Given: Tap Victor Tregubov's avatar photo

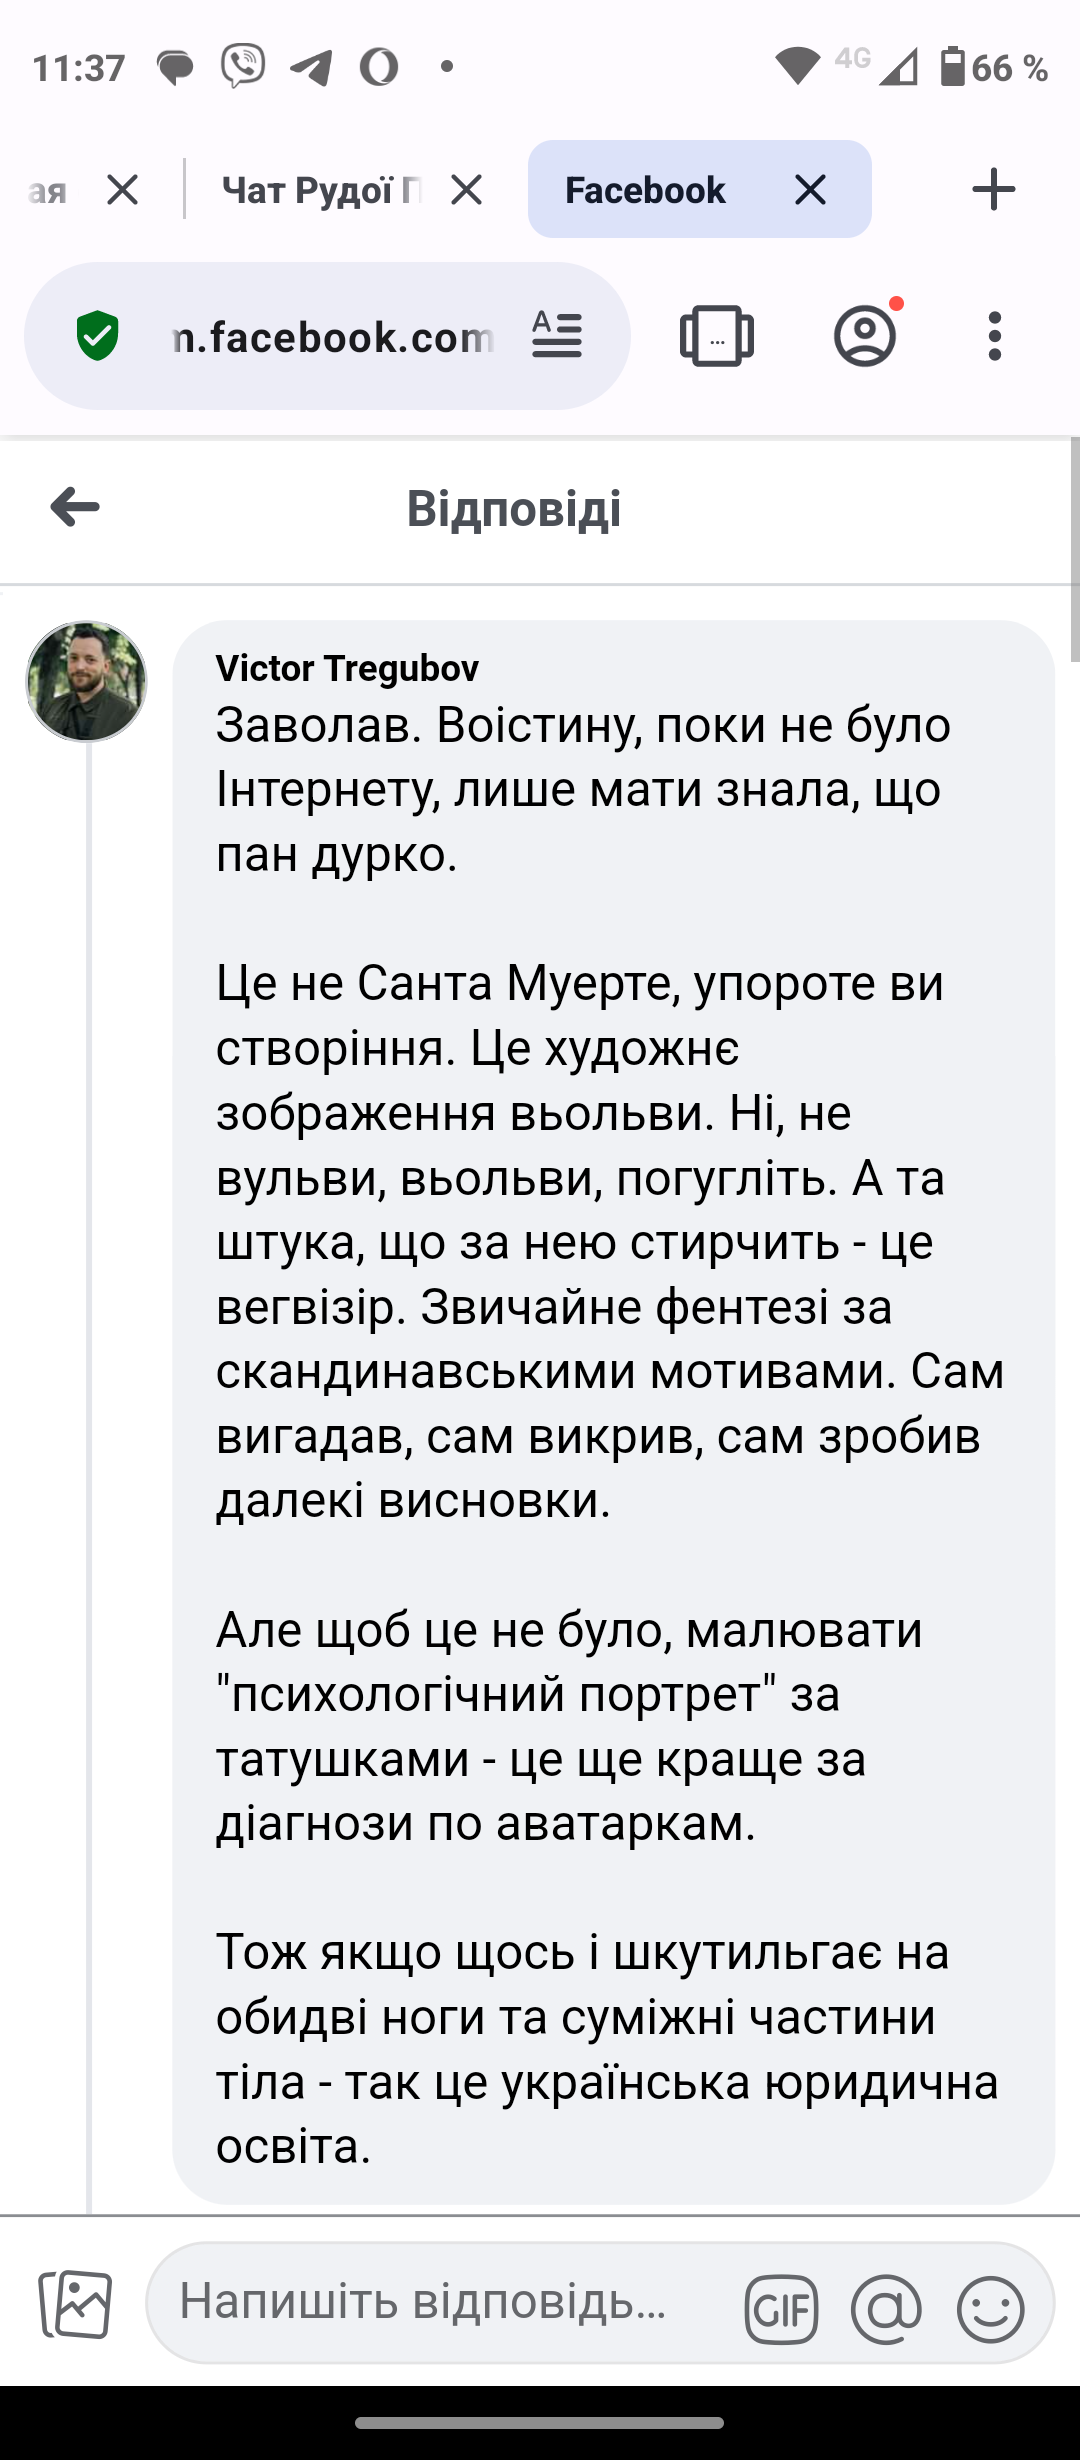Looking at the screenshot, I should point(86,681).
